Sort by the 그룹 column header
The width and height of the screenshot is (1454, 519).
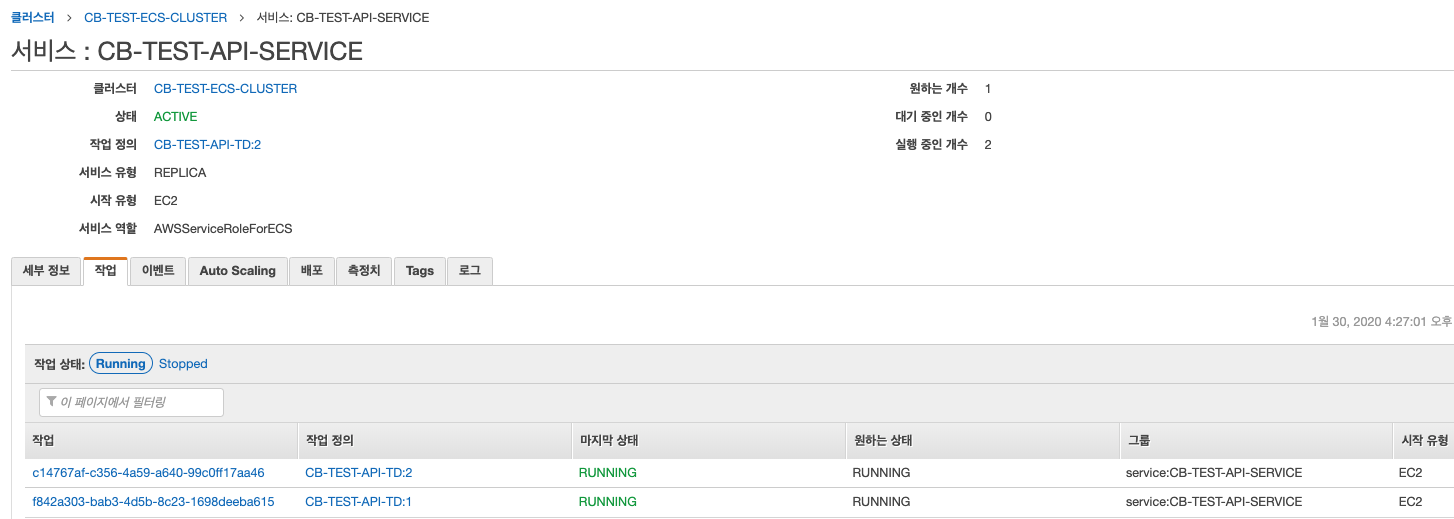(1255, 441)
